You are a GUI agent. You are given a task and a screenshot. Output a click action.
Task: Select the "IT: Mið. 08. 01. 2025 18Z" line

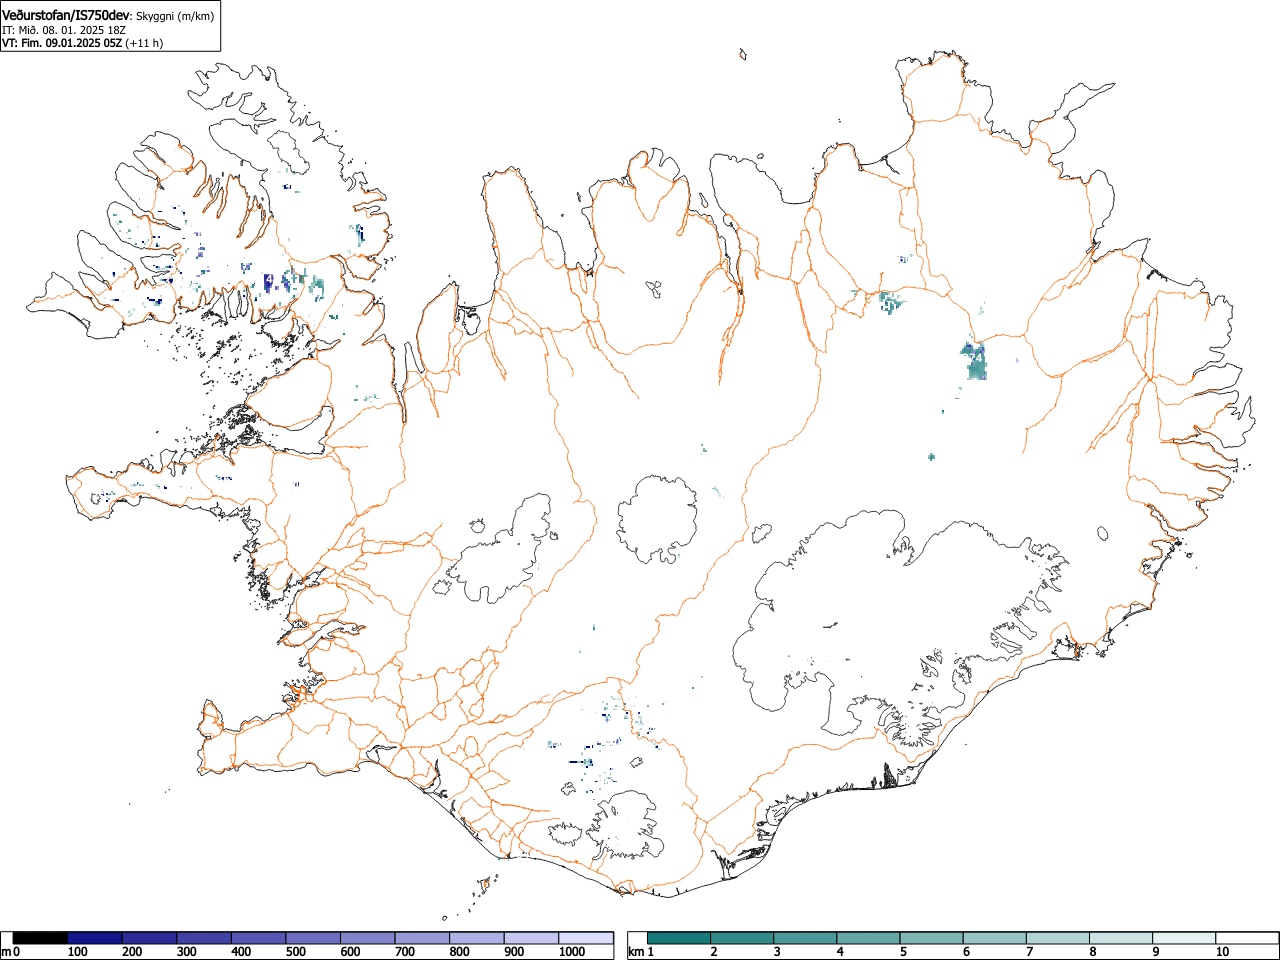64,30
